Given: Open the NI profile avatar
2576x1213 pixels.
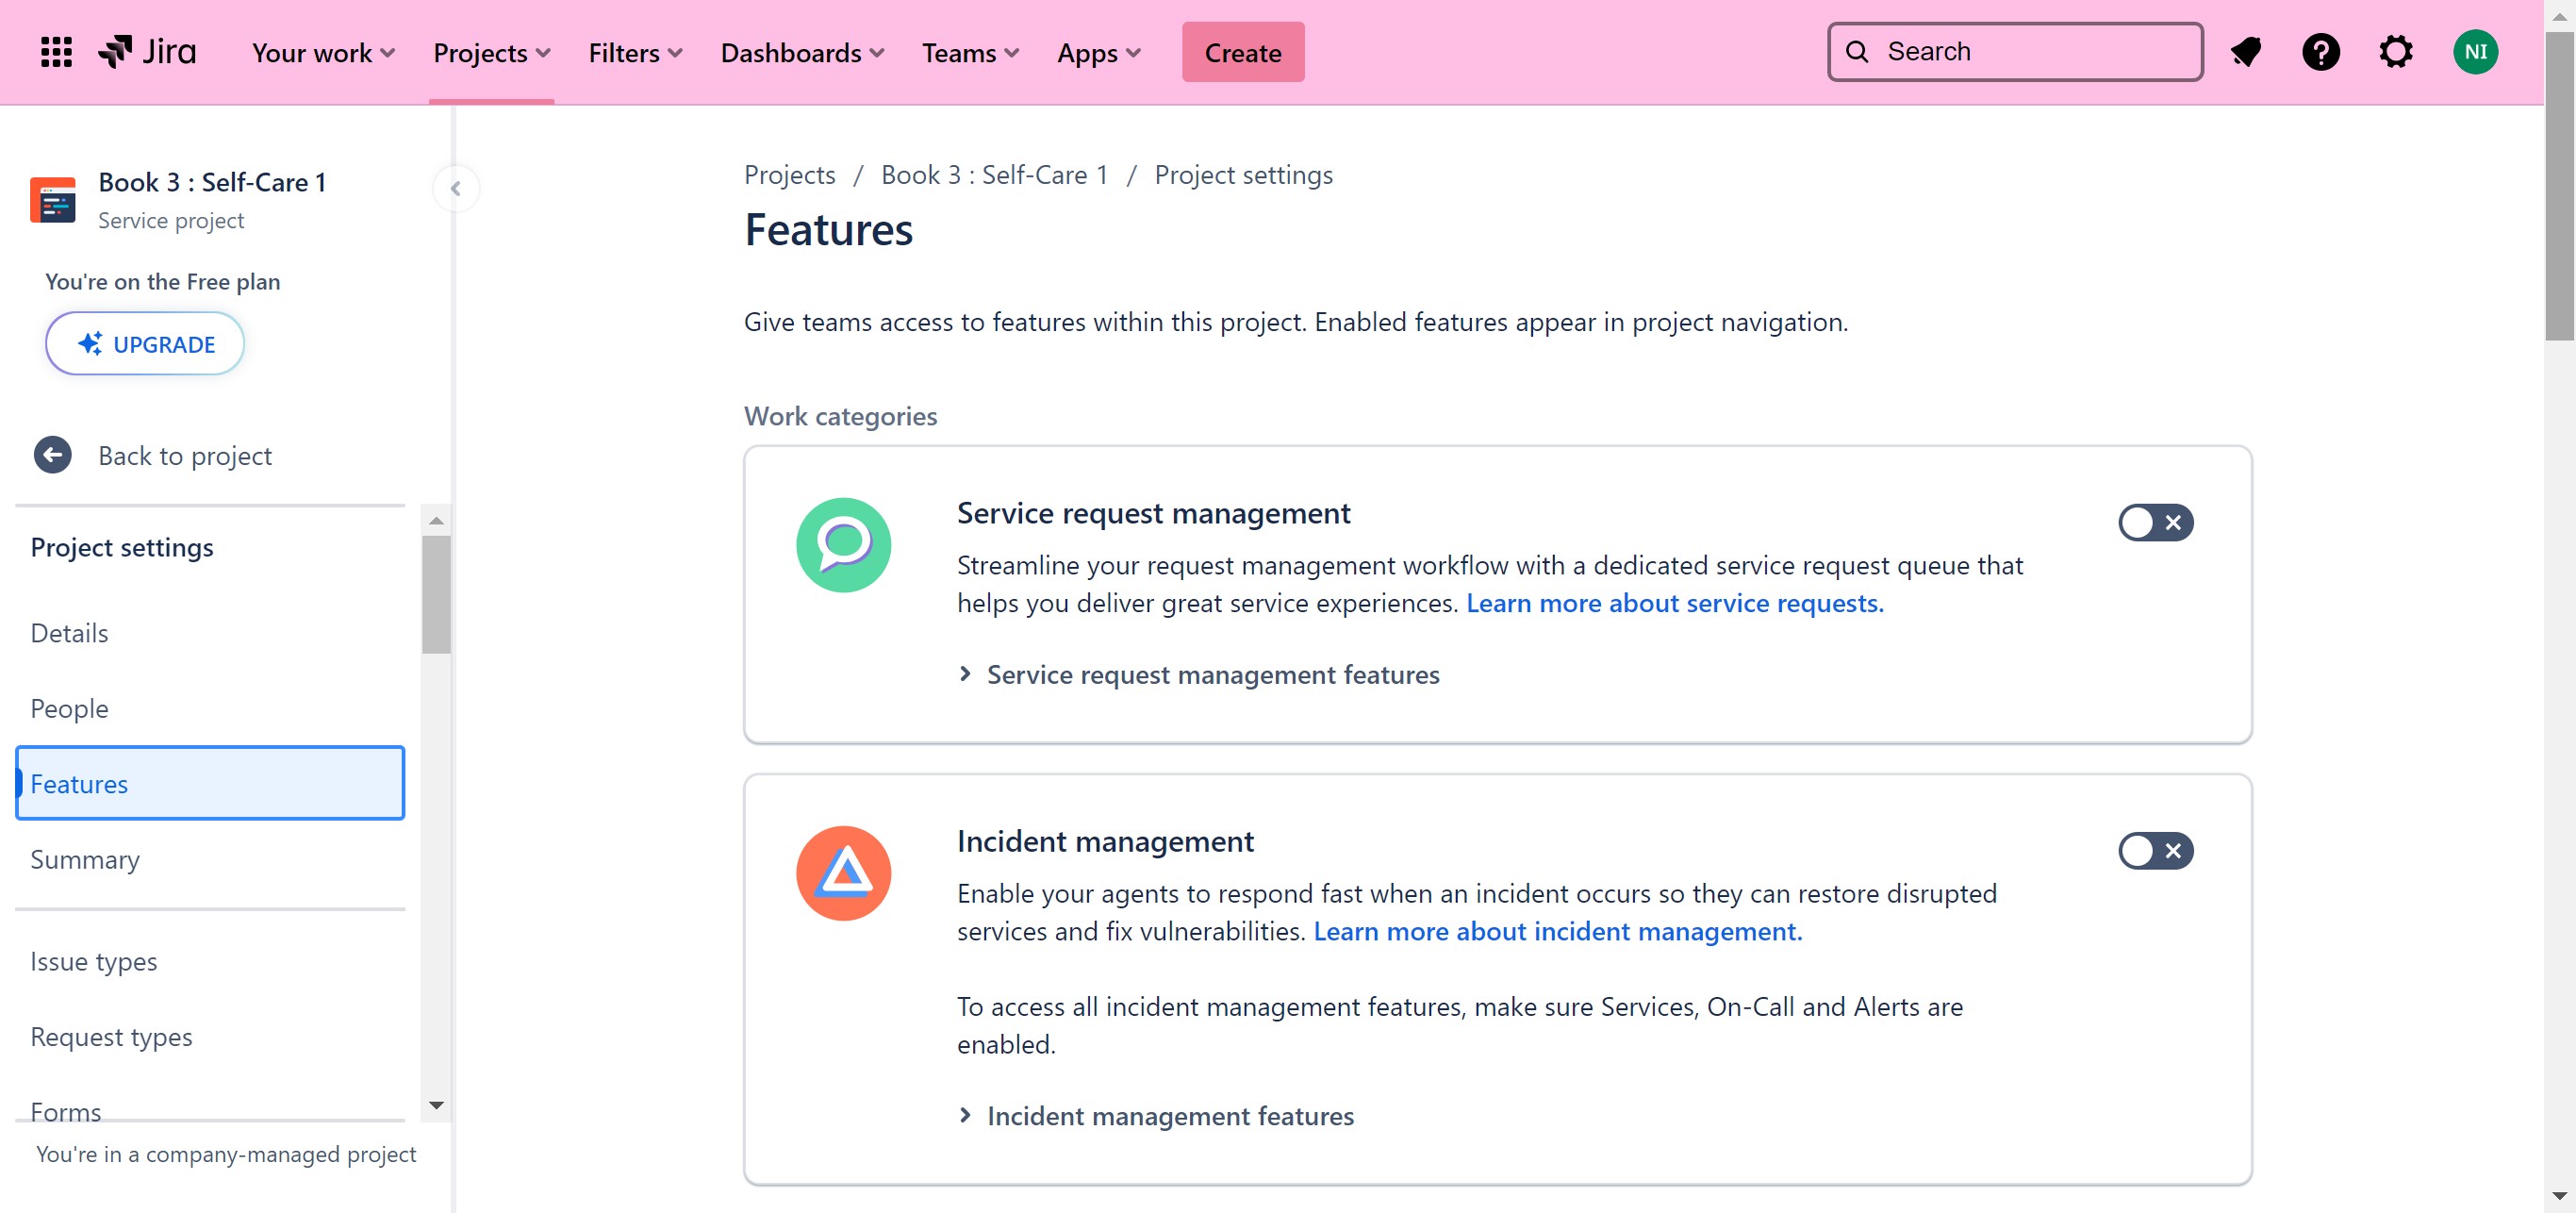Looking at the screenshot, I should [x=2475, y=52].
